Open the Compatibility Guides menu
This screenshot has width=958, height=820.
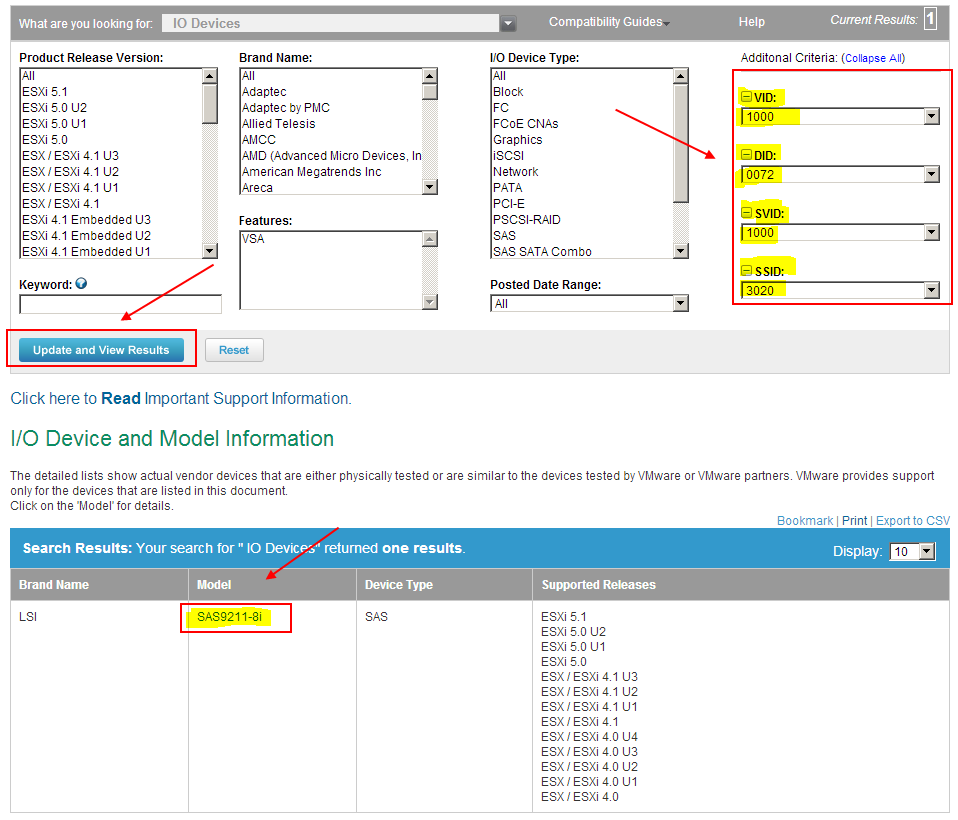click(609, 22)
